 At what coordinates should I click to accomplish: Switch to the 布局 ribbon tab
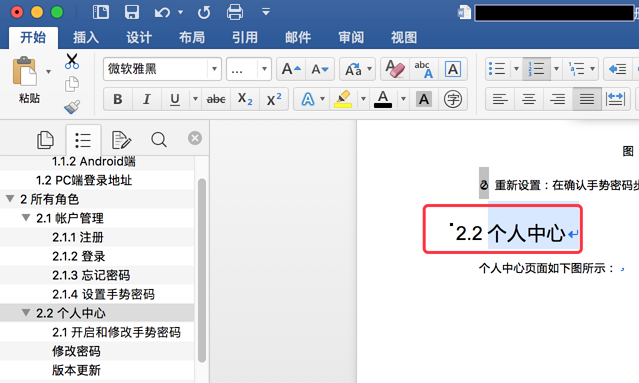pos(192,37)
